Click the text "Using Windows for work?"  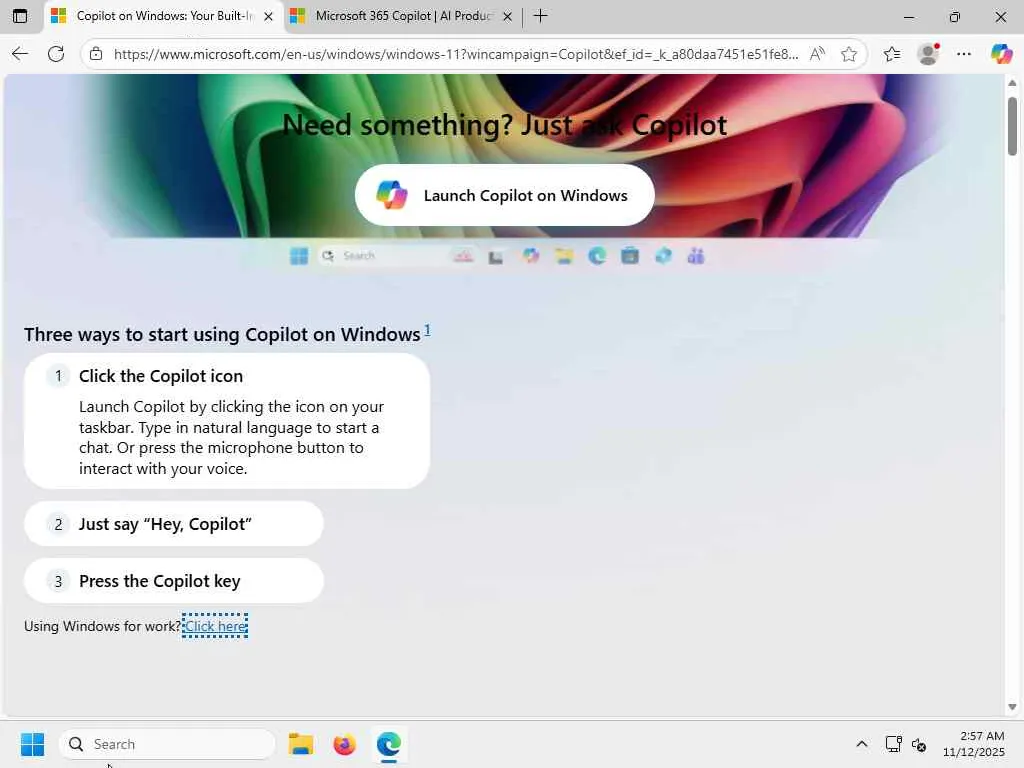tap(103, 626)
